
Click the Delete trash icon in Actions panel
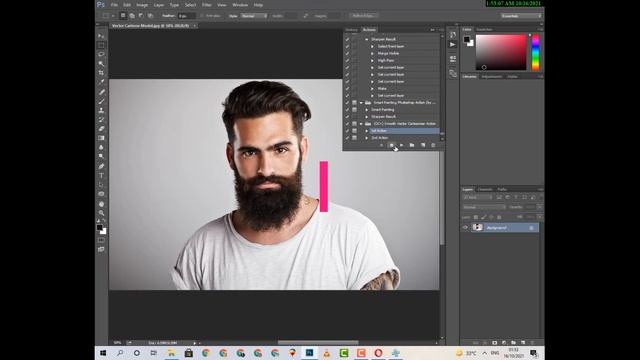click(433, 145)
